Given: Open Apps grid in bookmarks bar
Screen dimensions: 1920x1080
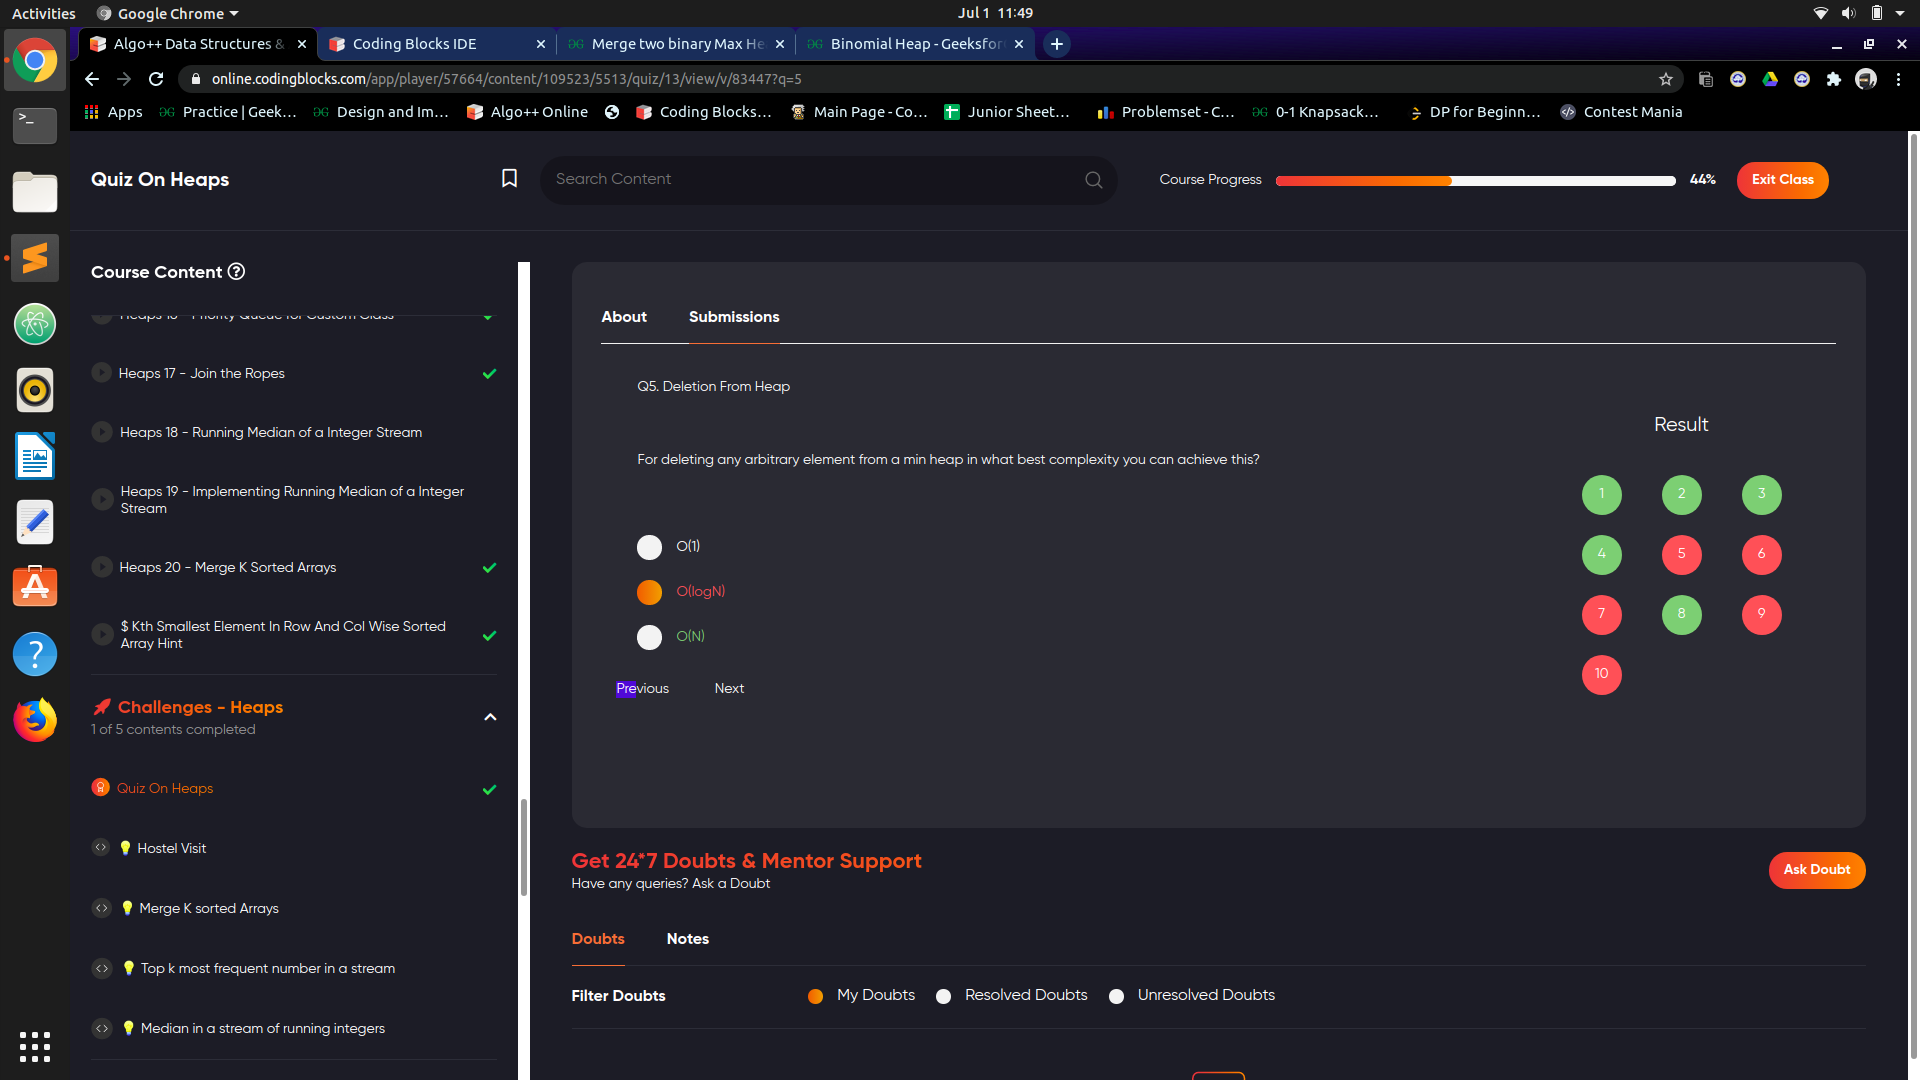Looking at the screenshot, I should click(x=113, y=112).
